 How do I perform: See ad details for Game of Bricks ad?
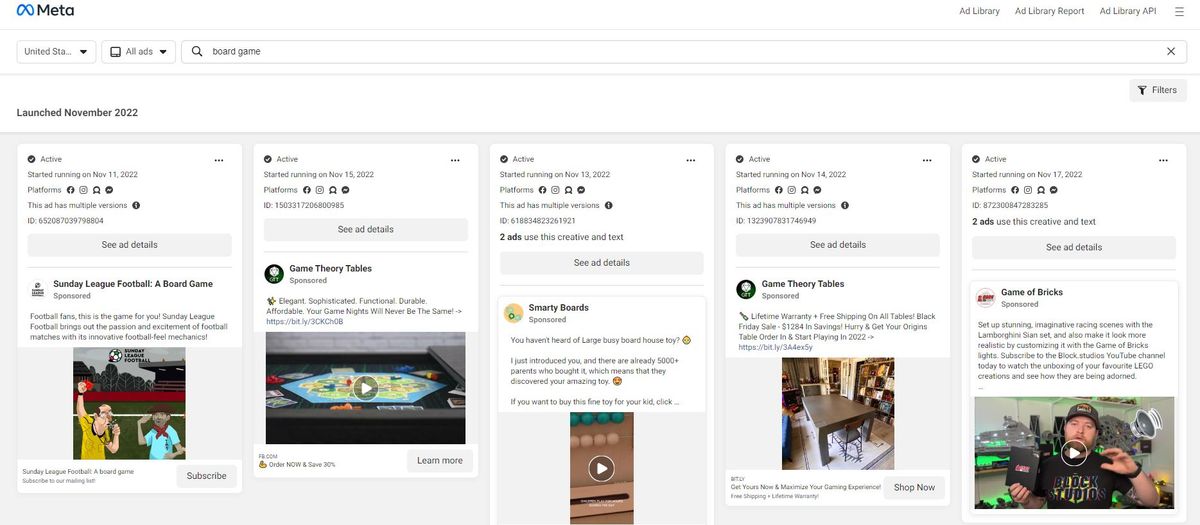coord(1074,247)
